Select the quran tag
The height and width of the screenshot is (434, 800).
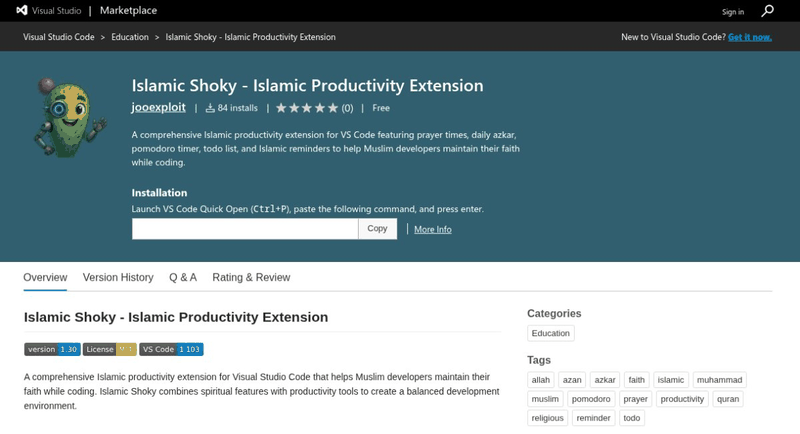click(x=728, y=399)
